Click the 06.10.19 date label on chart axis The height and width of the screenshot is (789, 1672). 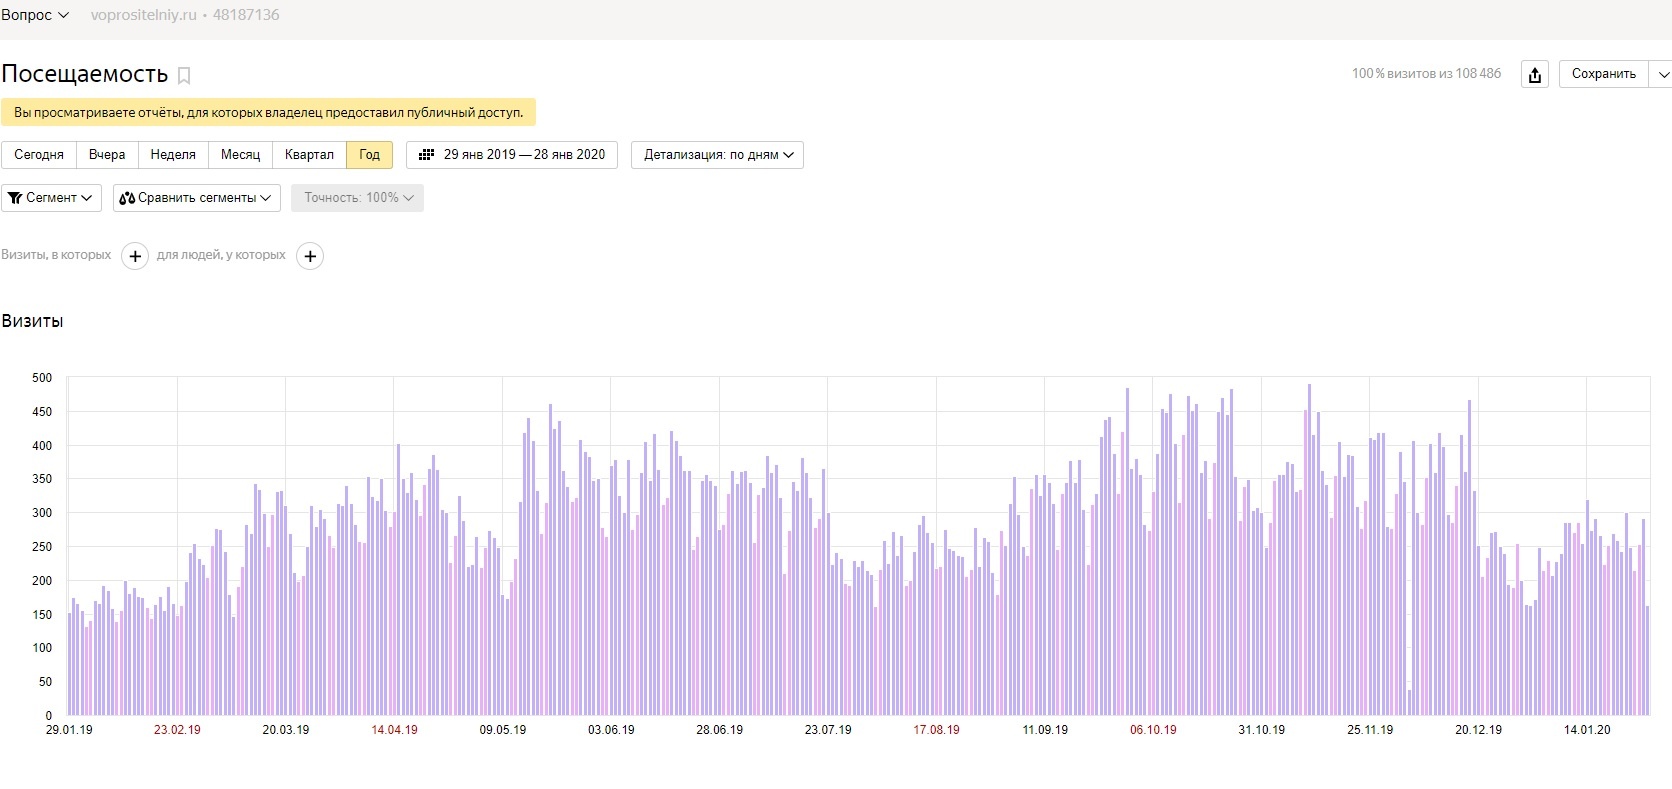1153,730
